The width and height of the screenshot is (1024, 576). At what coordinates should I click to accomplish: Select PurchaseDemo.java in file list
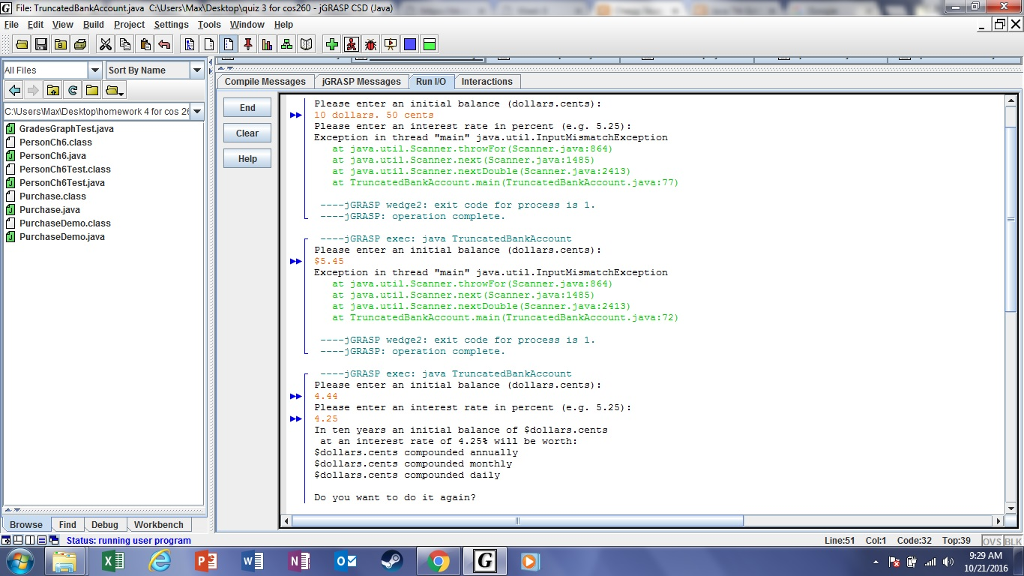(x=56, y=237)
